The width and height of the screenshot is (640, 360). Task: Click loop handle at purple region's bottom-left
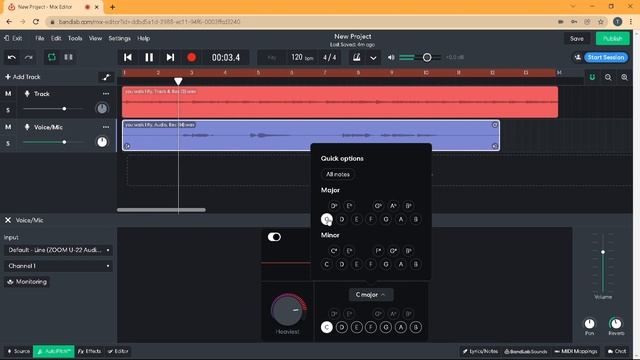pos(127,146)
